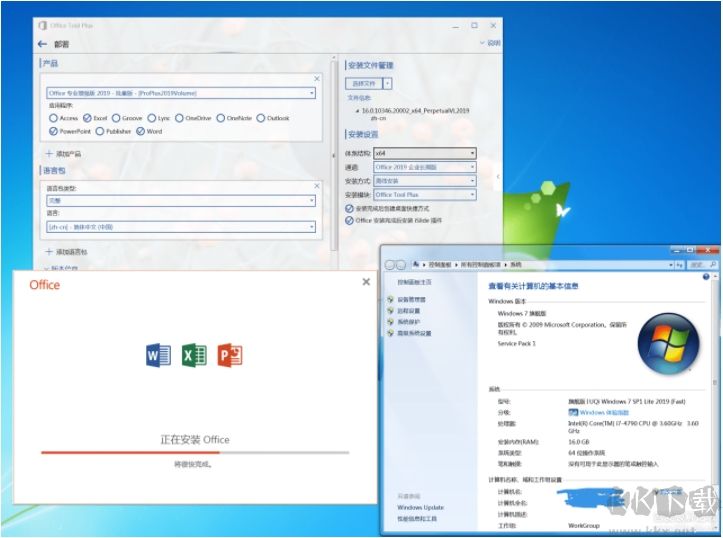Open the zh-cn language dropdown
723x538 pixels.
(181, 227)
